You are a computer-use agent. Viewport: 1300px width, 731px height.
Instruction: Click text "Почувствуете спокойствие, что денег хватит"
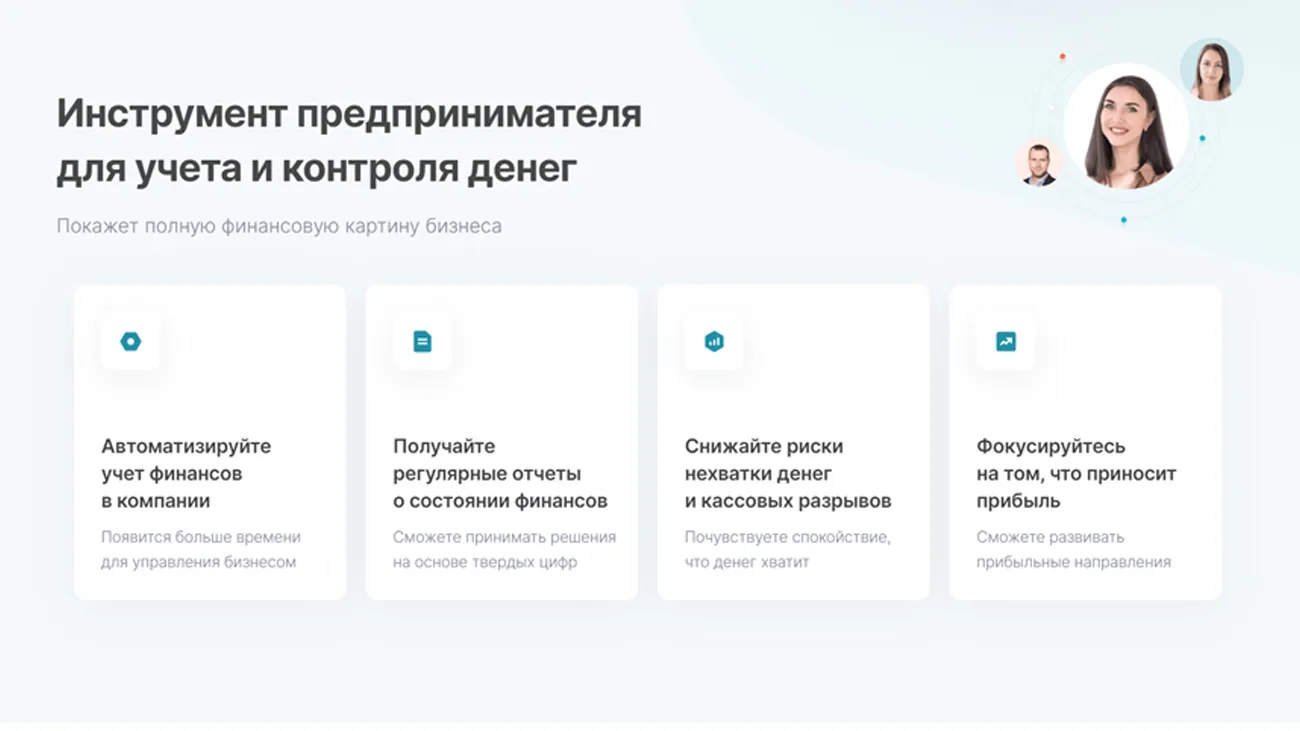click(x=787, y=549)
